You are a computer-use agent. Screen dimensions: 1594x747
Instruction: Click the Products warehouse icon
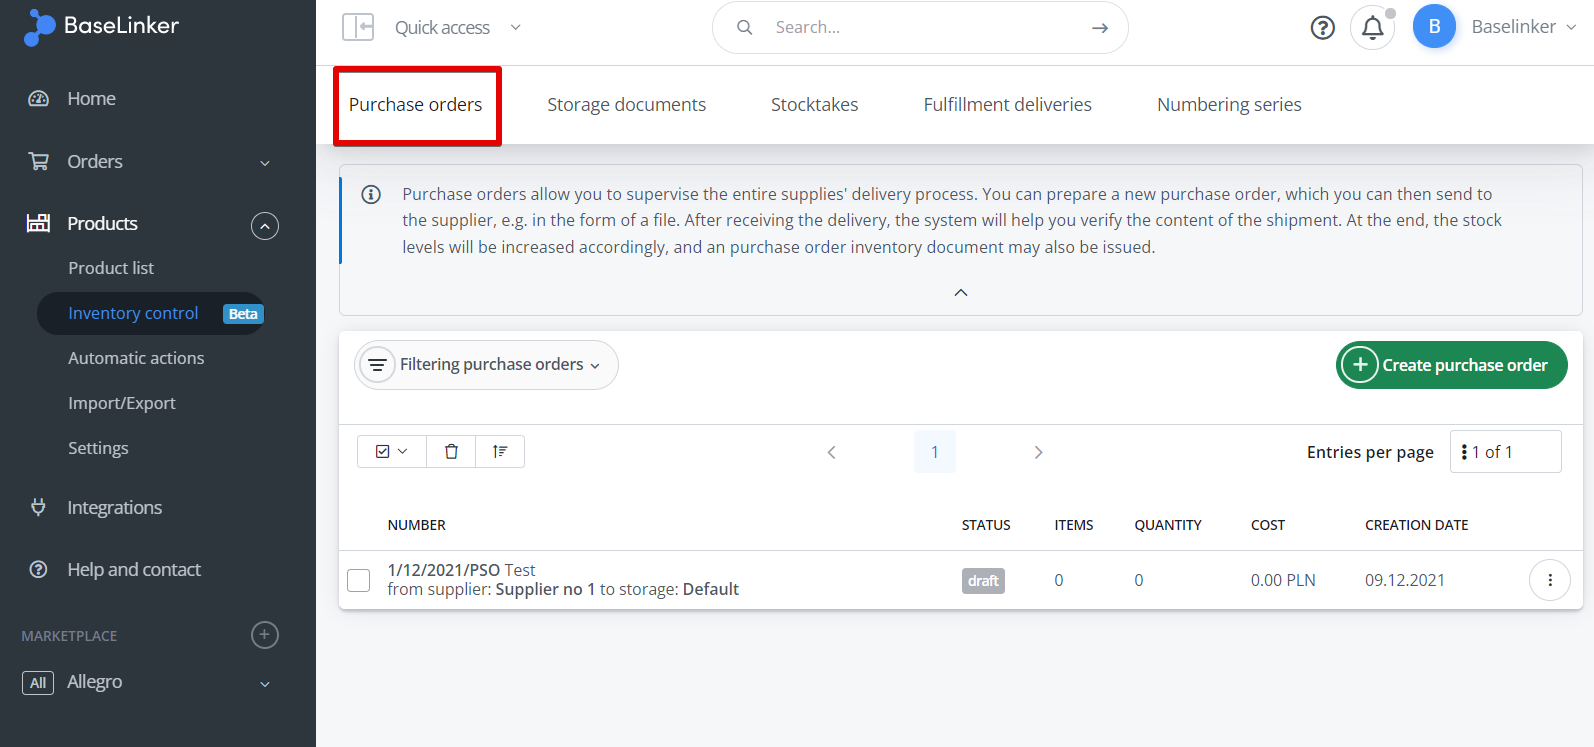[39, 223]
